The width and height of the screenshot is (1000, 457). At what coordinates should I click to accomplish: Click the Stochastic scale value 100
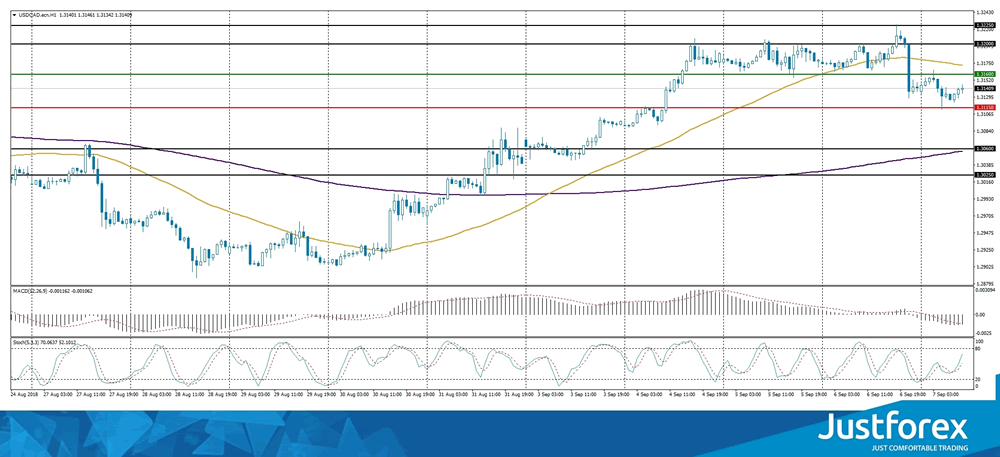[x=978, y=342]
